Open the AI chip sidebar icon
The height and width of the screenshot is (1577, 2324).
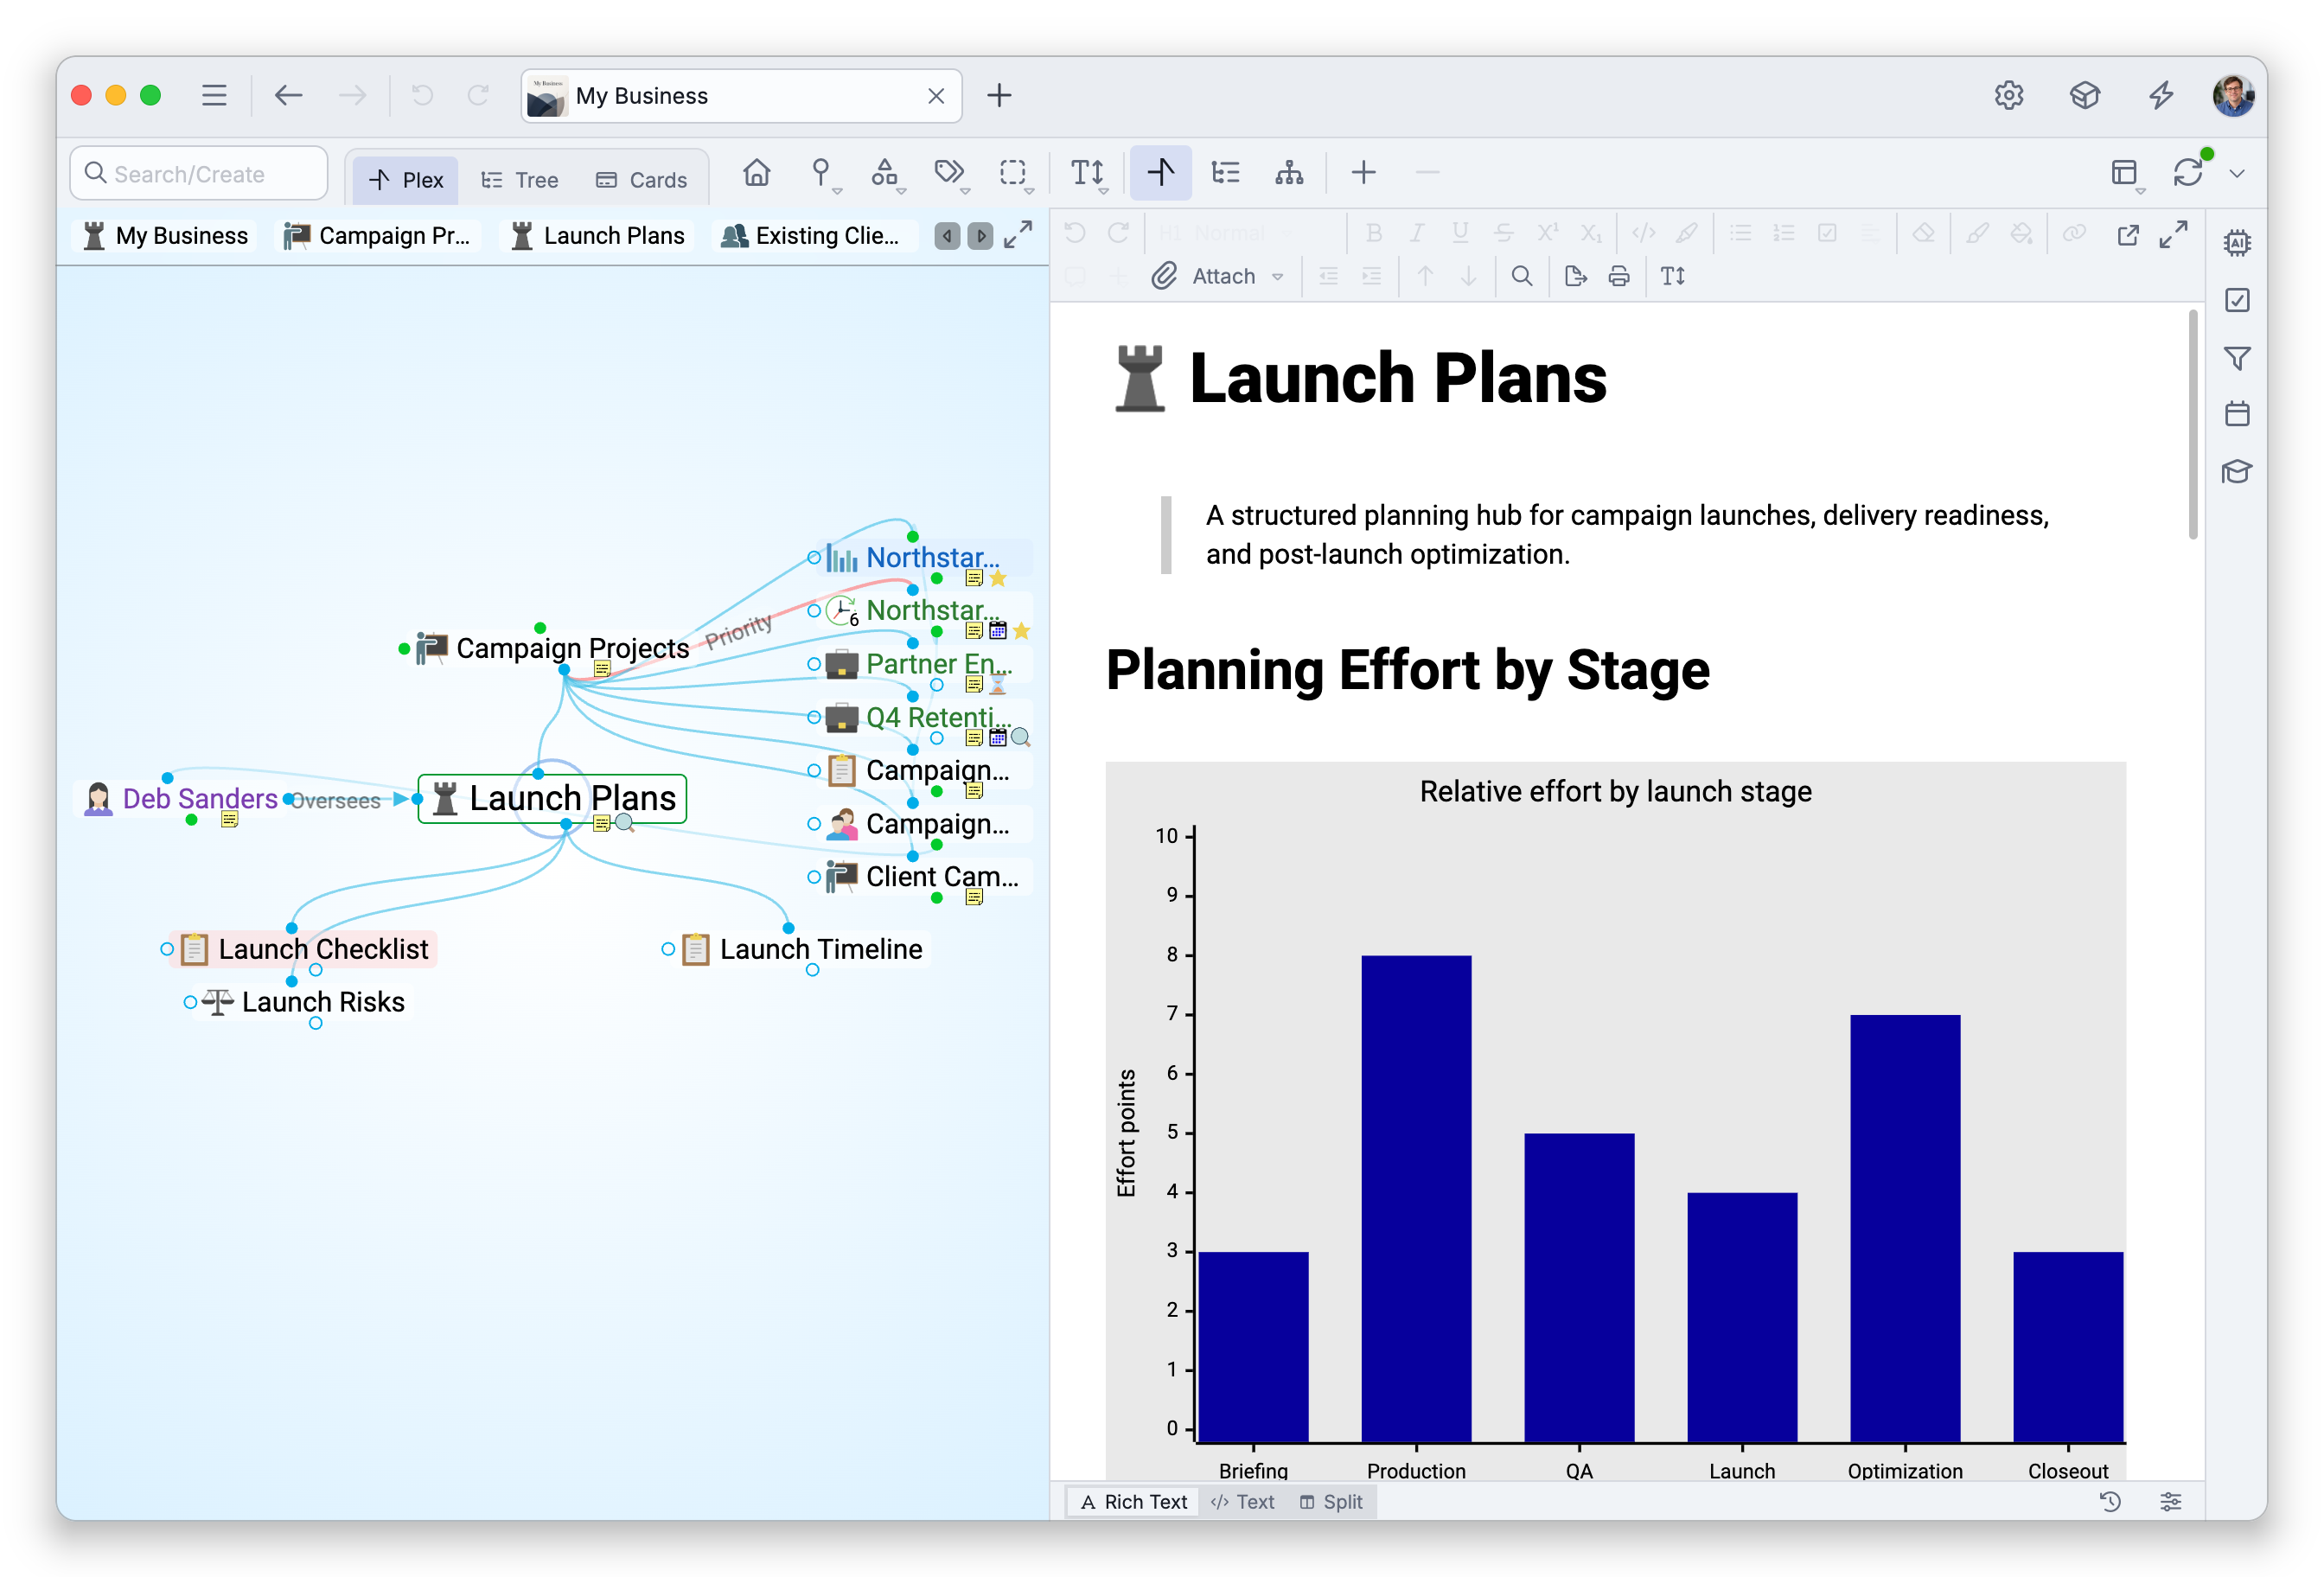[x=2236, y=242]
